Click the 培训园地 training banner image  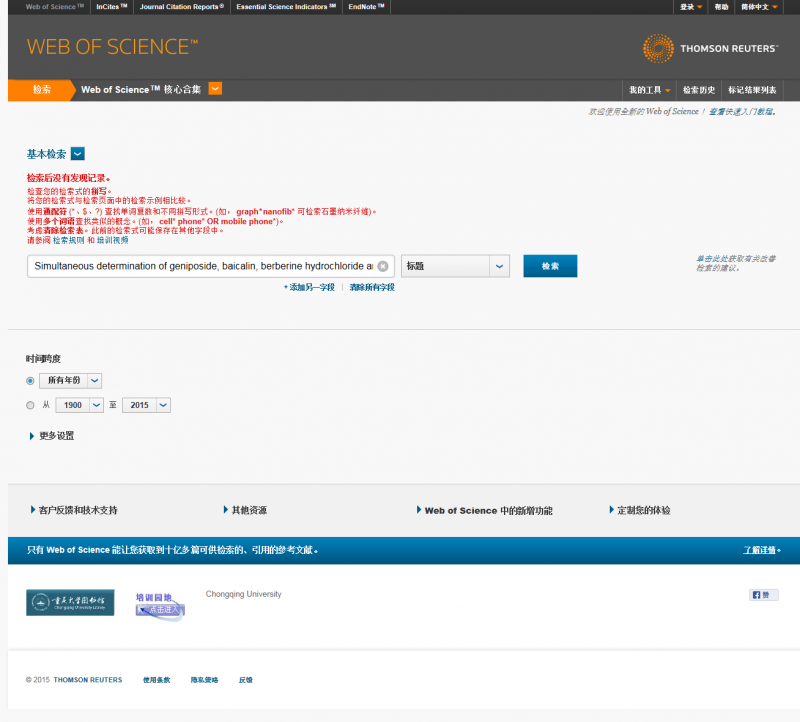tap(160, 606)
